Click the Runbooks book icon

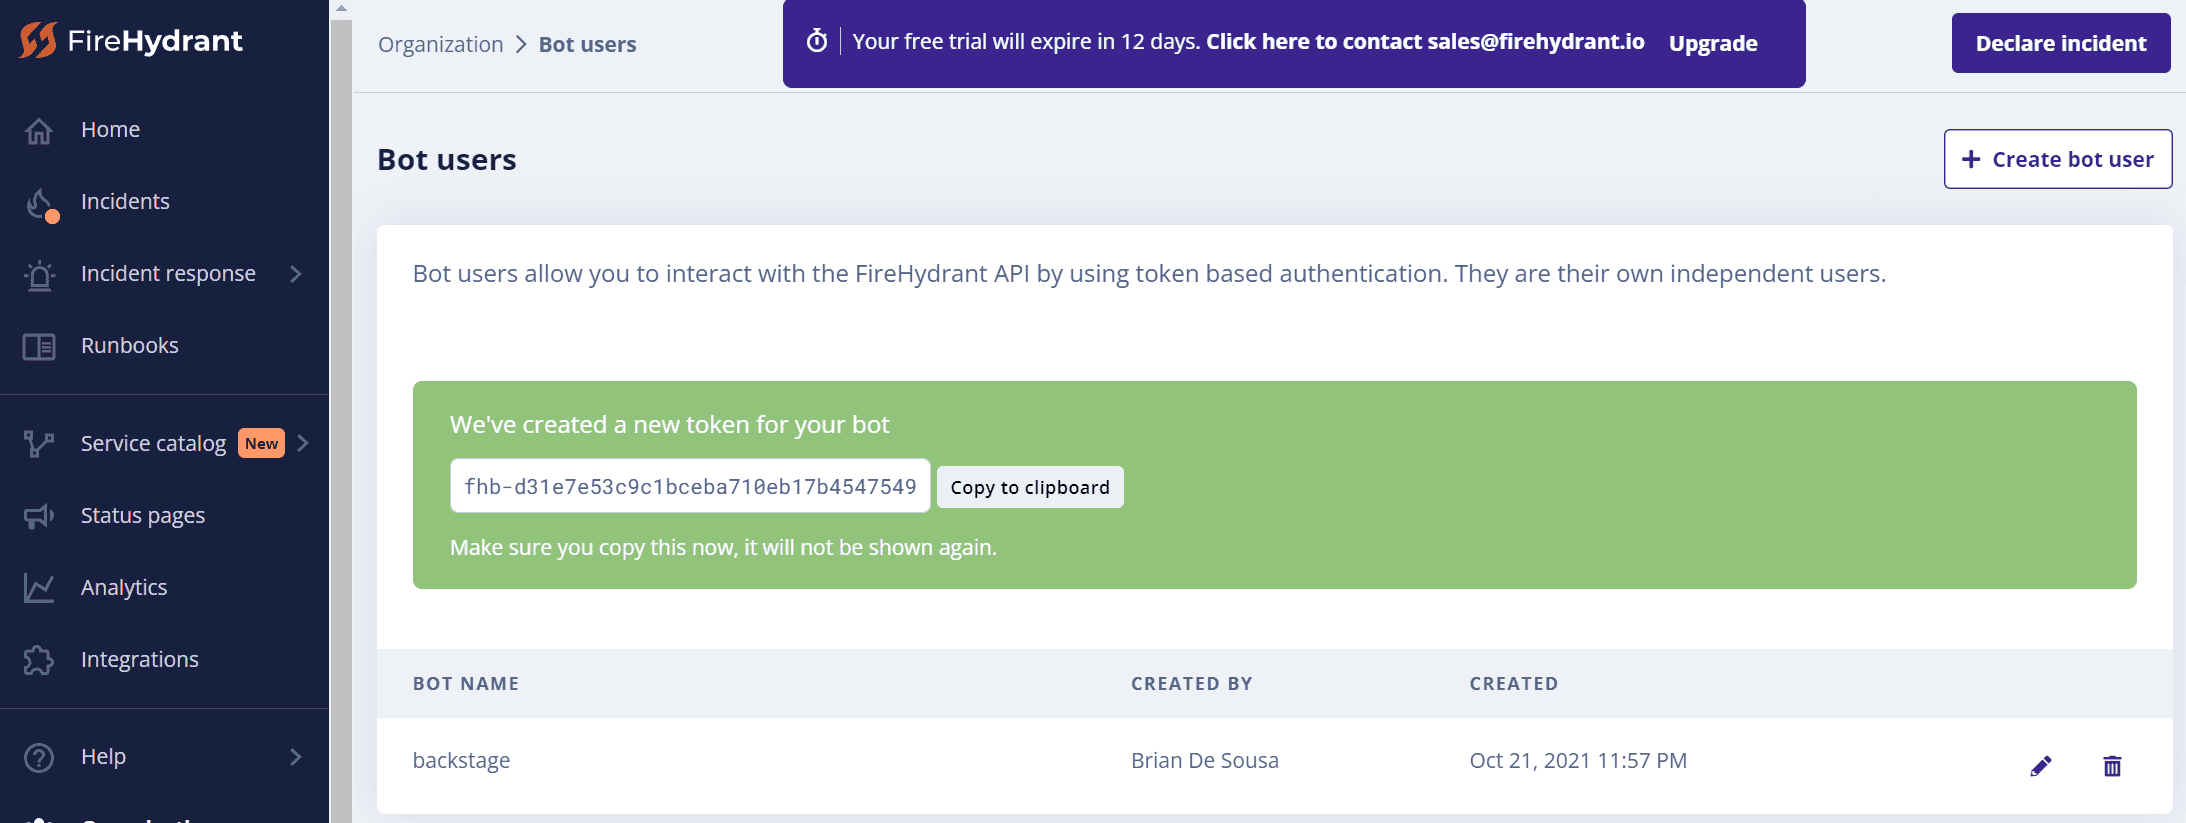pyautogui.click(x=39, y=347)
